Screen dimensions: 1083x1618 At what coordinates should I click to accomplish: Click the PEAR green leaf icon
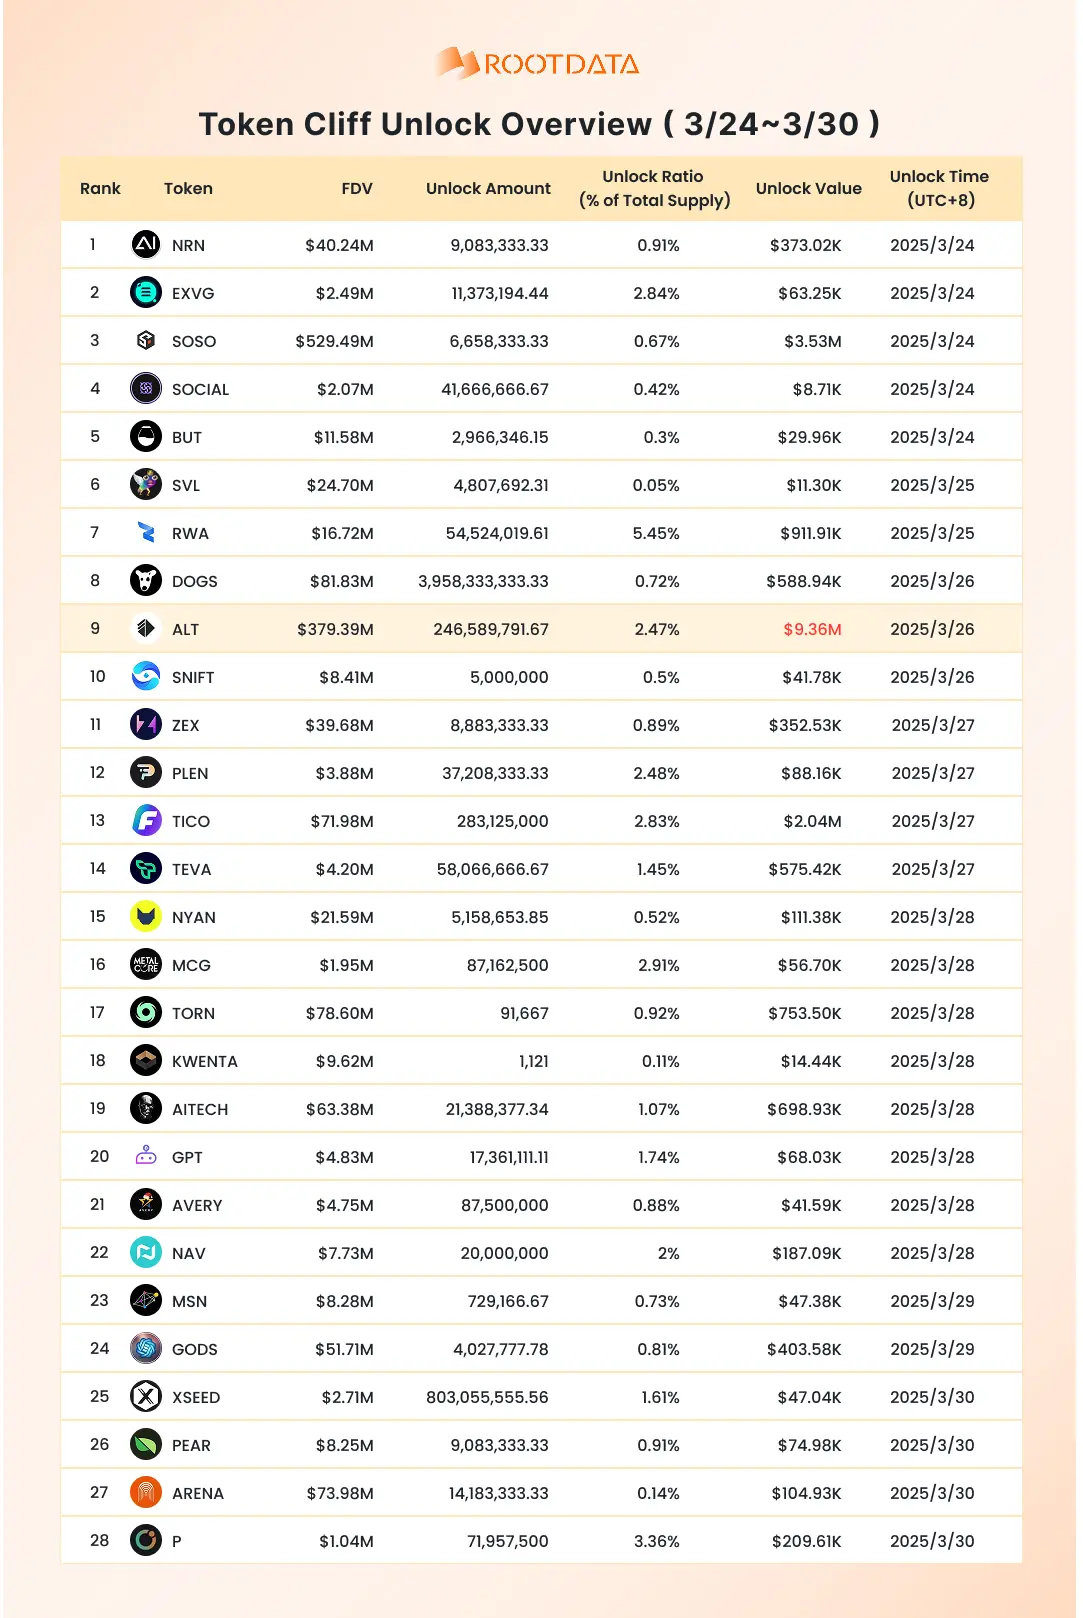click(x=146, y=1444)
